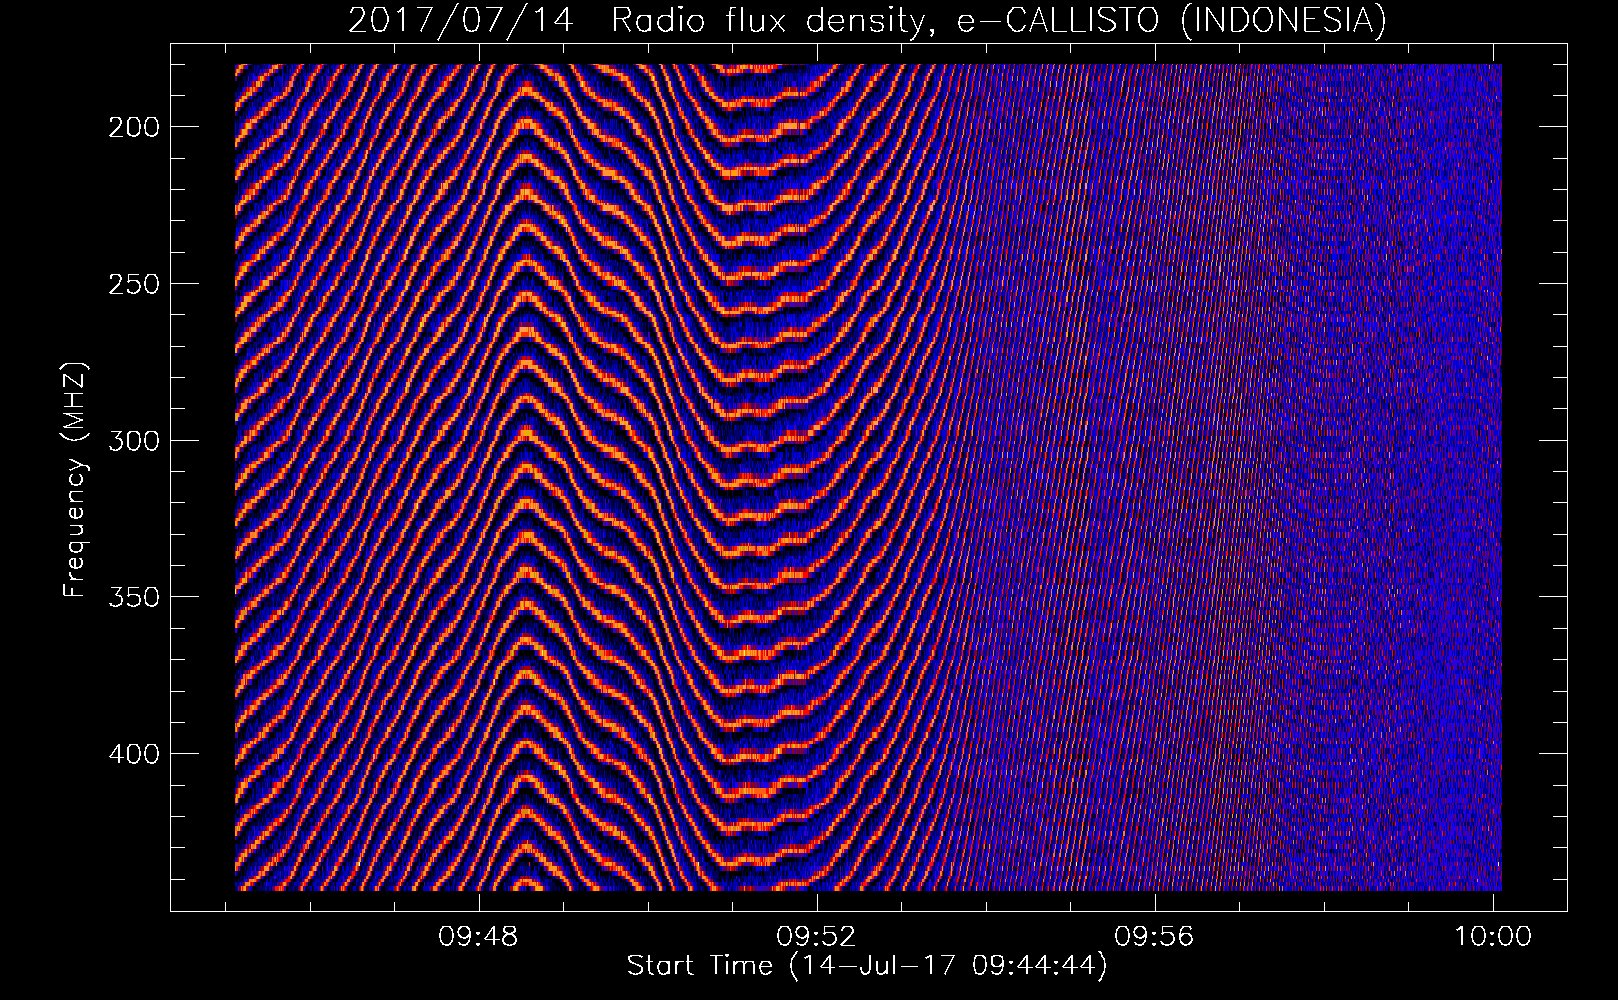
Task: Click the 09:56 time tick label
Action: [x=1155, y=937]
